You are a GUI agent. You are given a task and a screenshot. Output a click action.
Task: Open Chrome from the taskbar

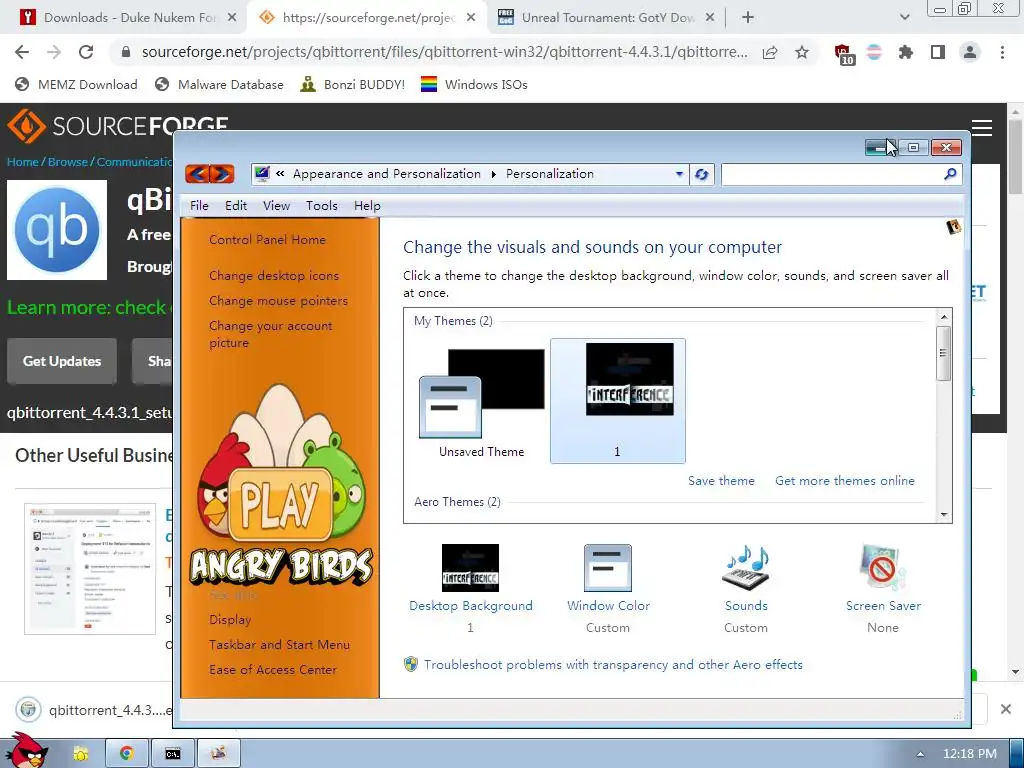pos(127,754)
